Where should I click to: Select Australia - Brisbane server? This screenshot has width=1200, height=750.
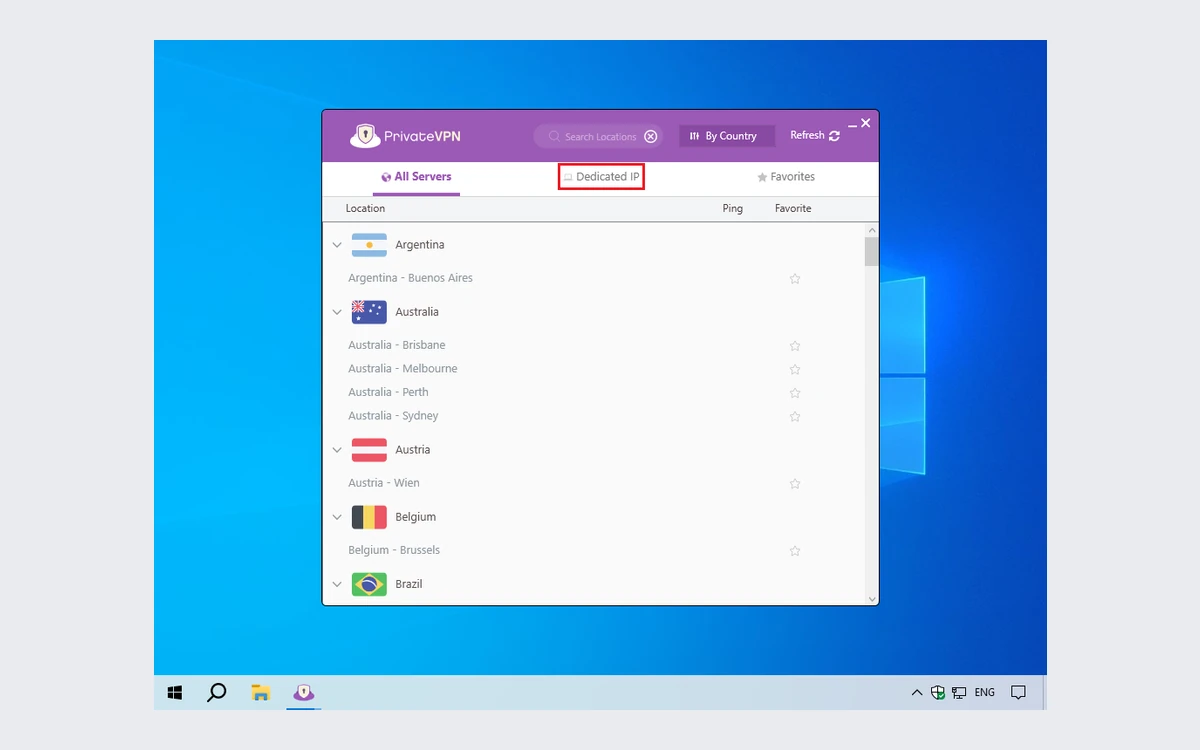coord(397,345)
